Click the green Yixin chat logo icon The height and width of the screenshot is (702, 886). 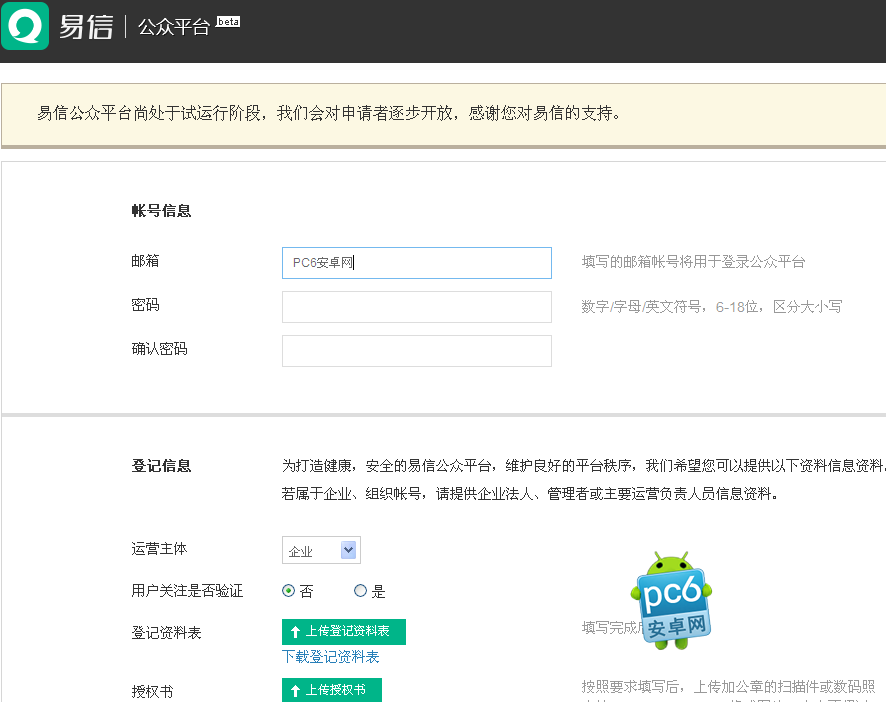click(24, 24)
